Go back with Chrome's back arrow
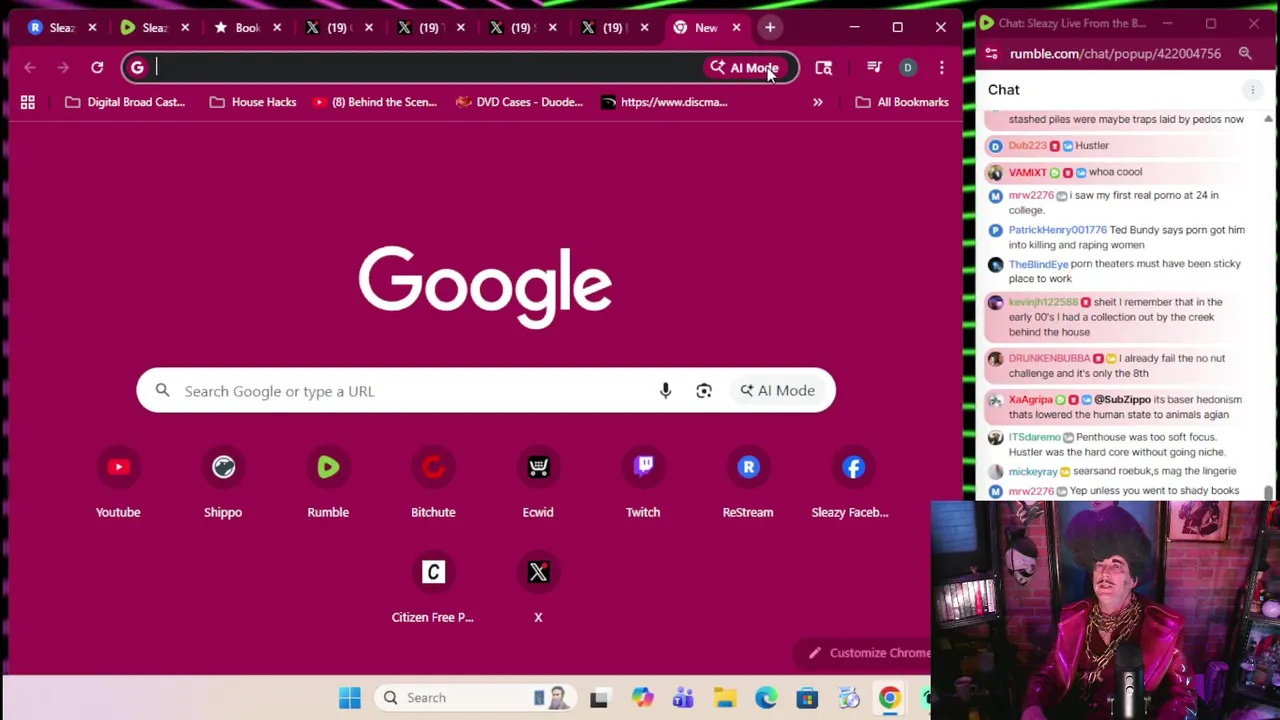 click(x=30, y=67)
